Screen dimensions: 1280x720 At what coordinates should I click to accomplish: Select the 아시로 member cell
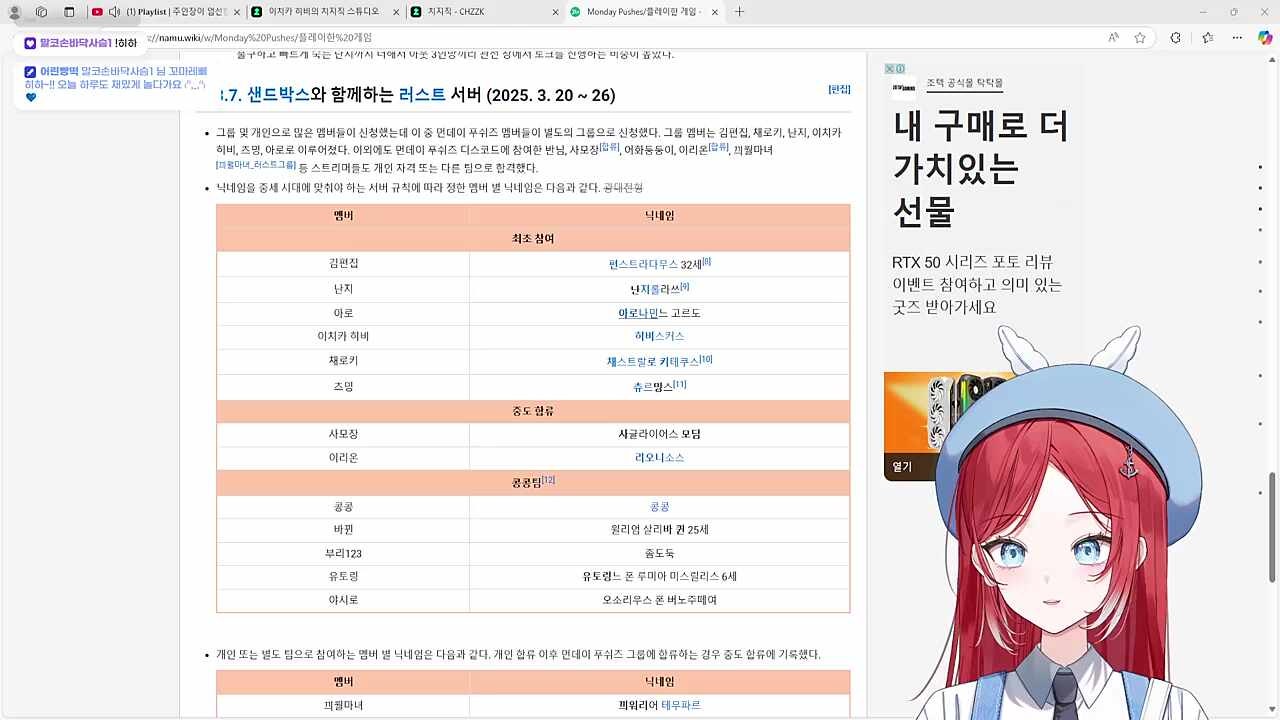343,600
